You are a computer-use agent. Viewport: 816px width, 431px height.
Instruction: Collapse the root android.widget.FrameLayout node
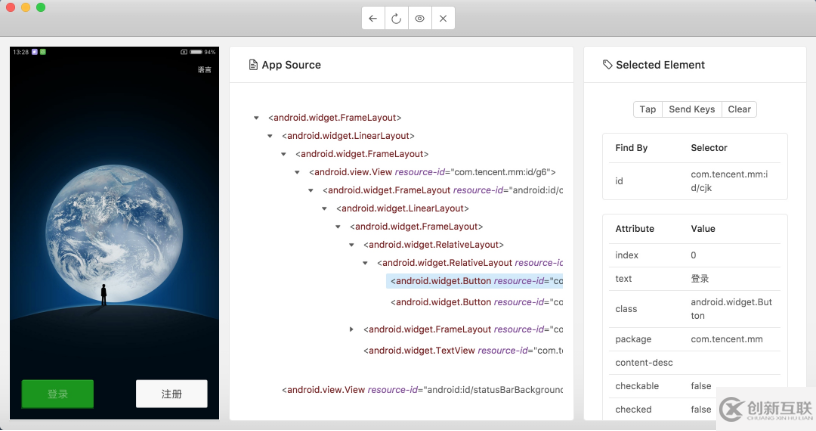tap(256, 118)
